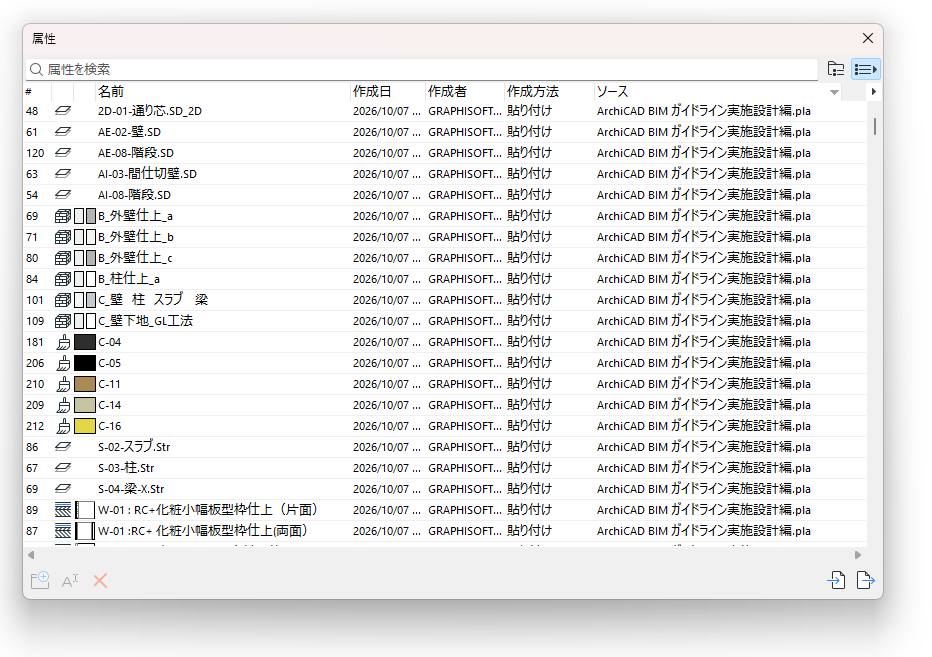Click in the 属性を検索 search field
This screenshot has height=657, width=932.
421,70
